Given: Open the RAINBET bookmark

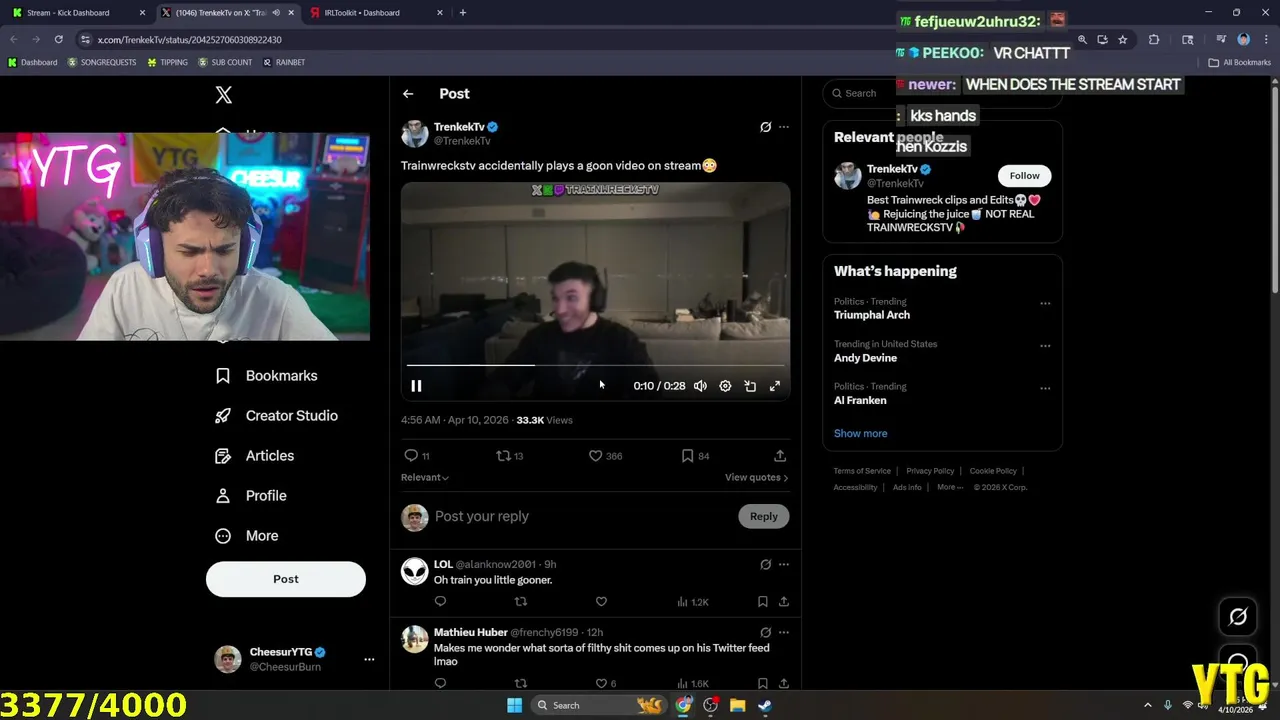Looking at the screenshot, I should point(284,62).
